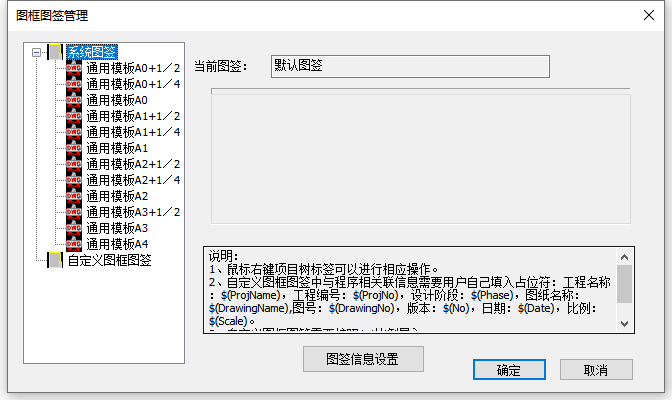This screenshot has height=400, width=672.
Task: Click DWG icon beside 通用模板A1+1/2
Action: coord(74,116)
